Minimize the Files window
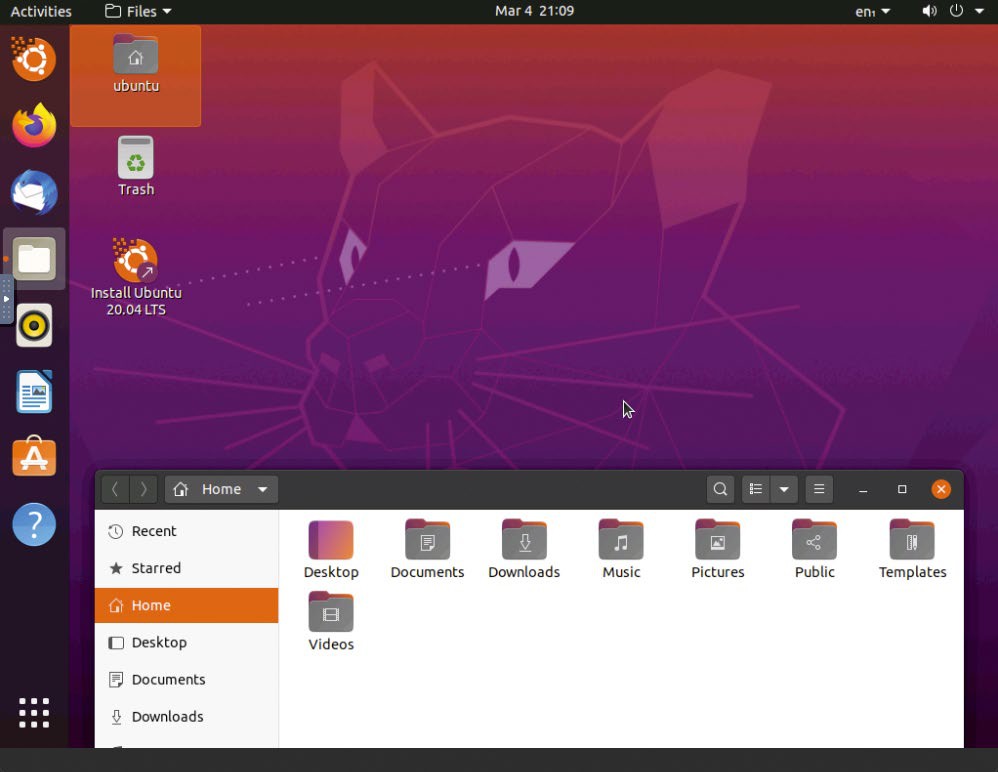This screenshot has height=772, width=998. point(862,489)
